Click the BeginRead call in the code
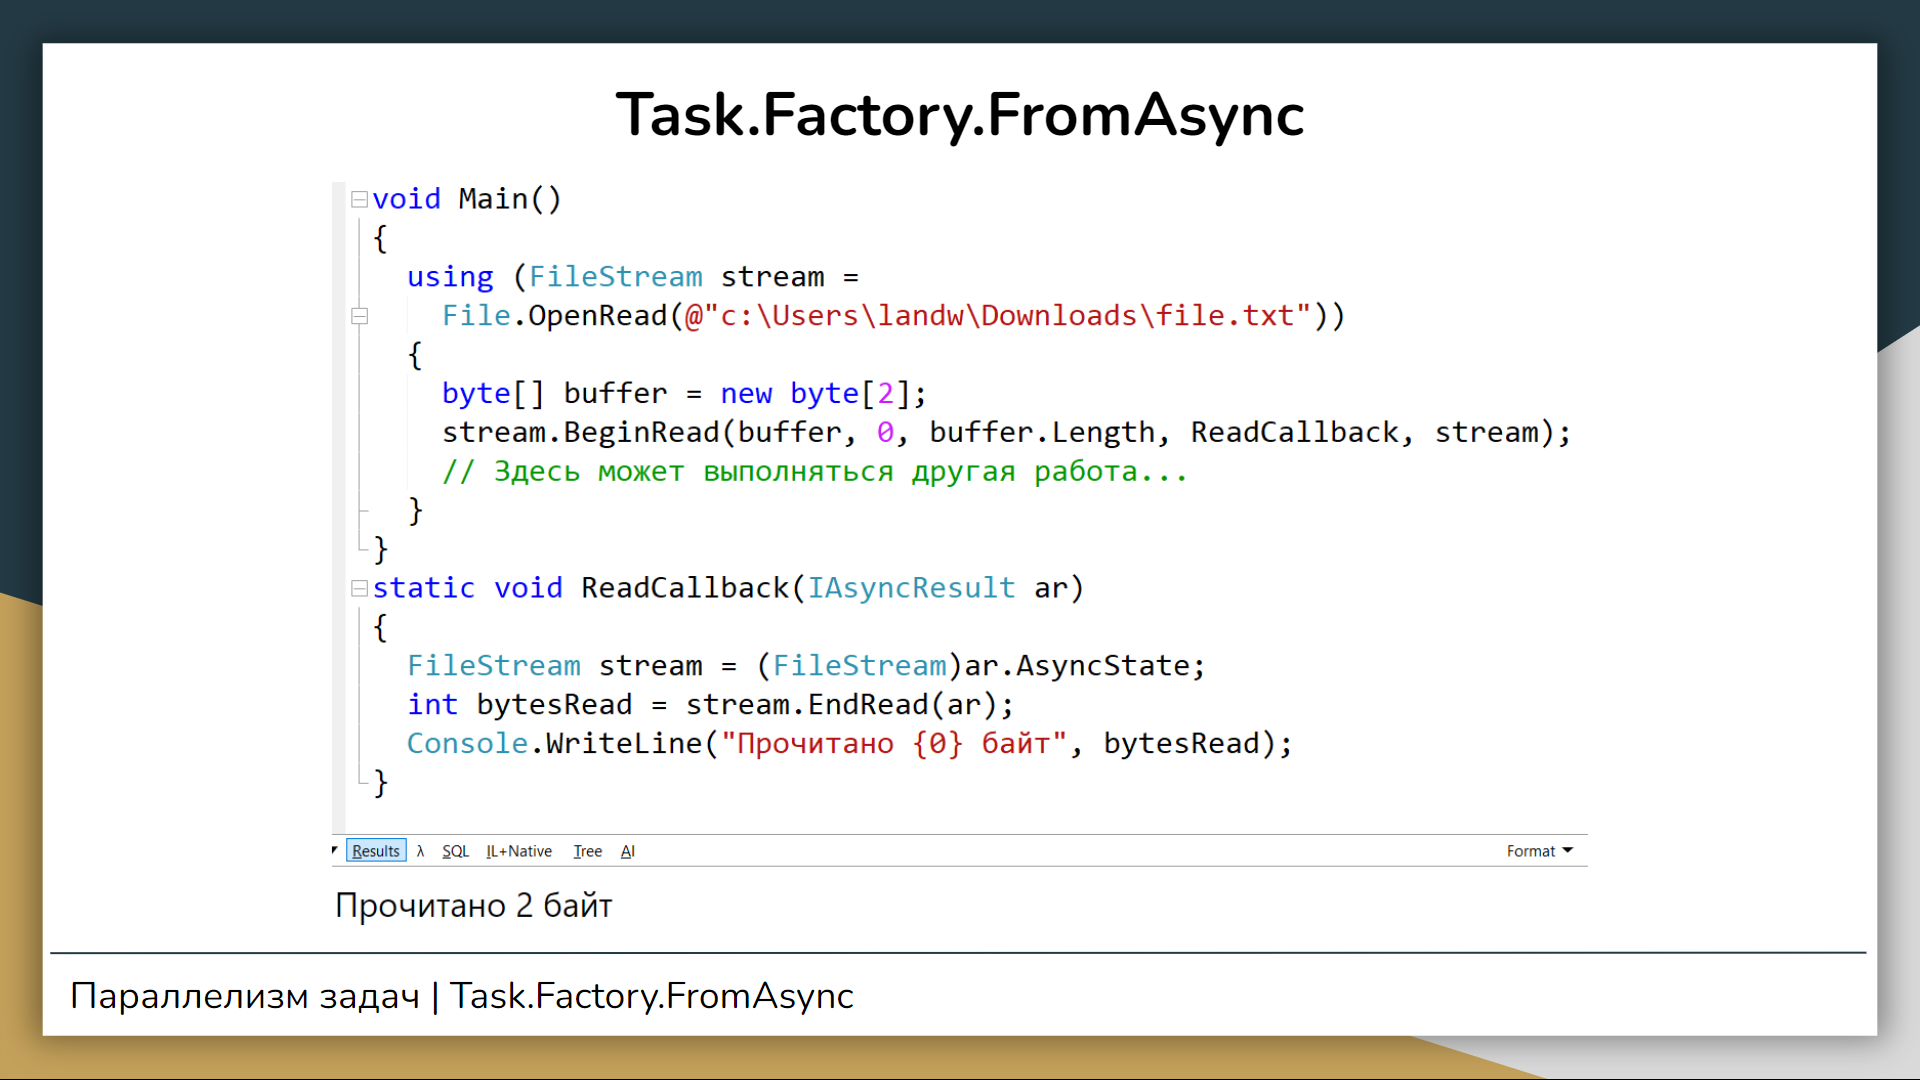 pyautogui.click(x=640, y=432)
